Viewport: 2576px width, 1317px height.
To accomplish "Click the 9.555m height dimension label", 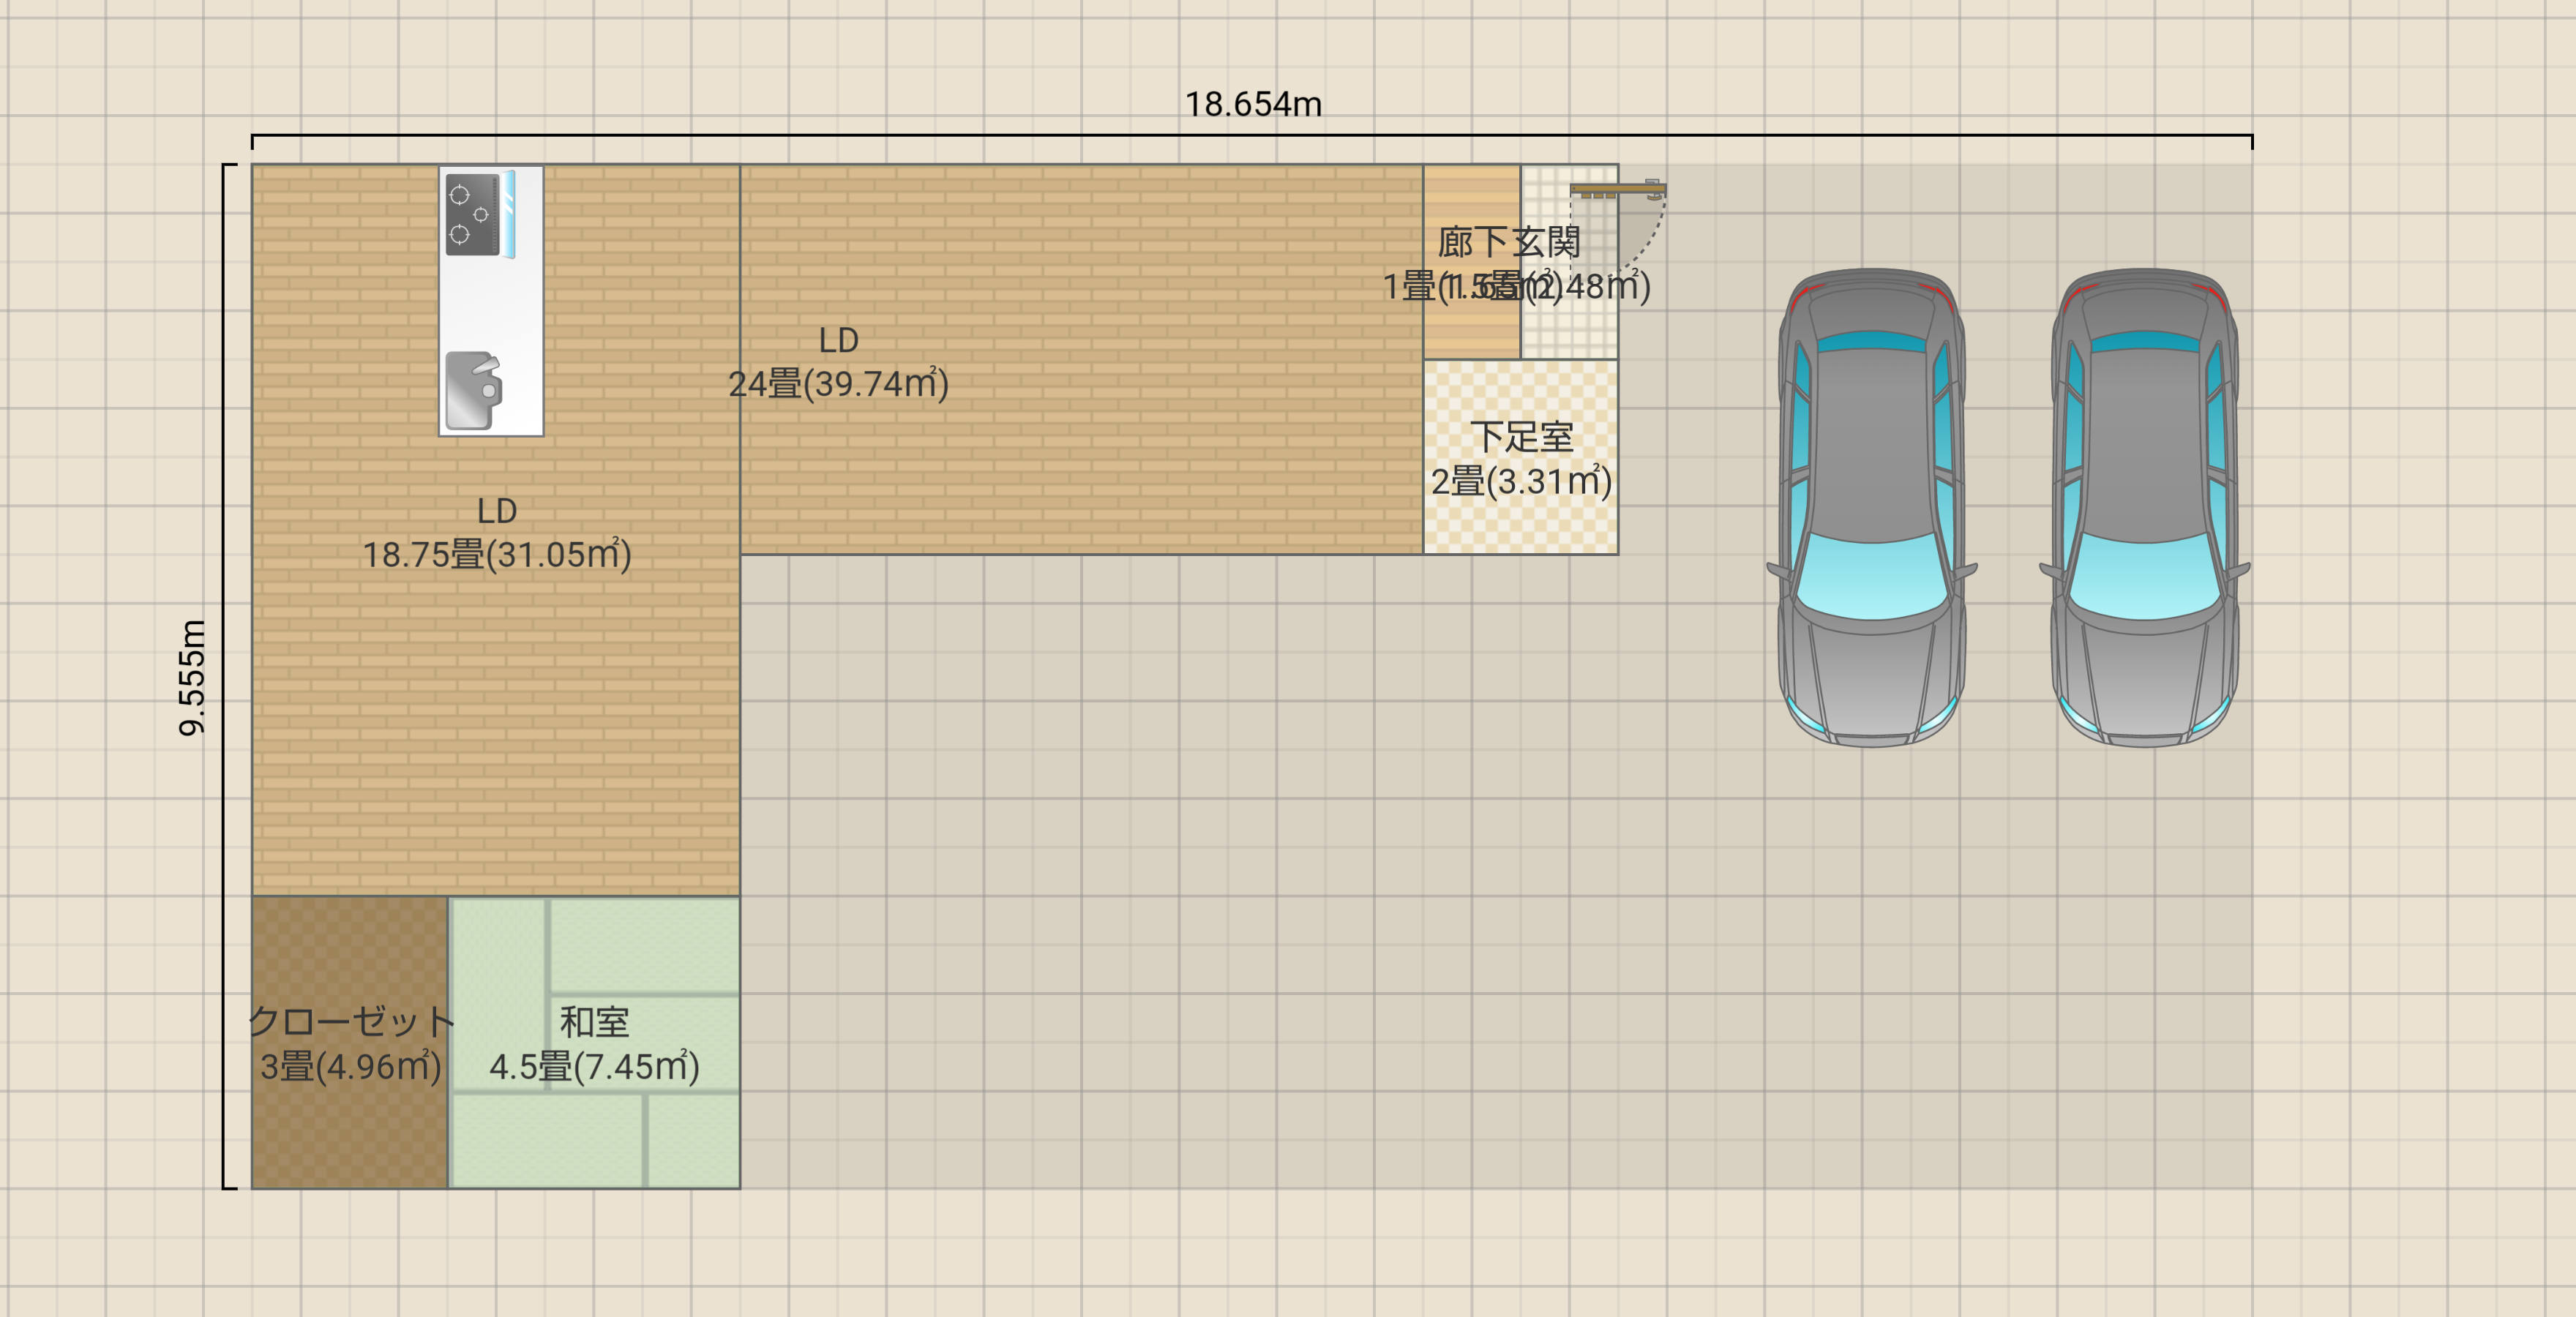I will [191, 677].
